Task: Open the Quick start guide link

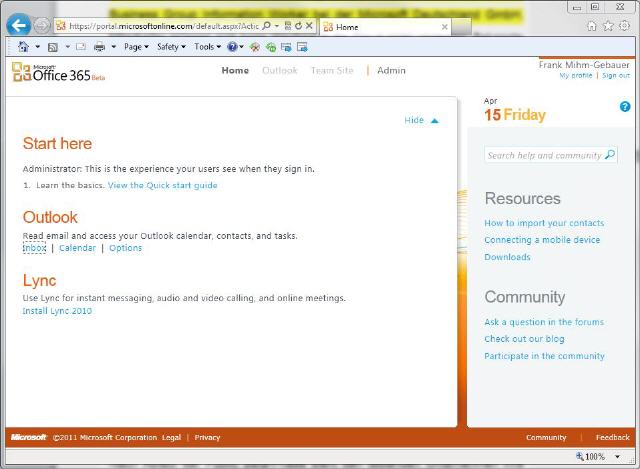Action: point(162,185)
